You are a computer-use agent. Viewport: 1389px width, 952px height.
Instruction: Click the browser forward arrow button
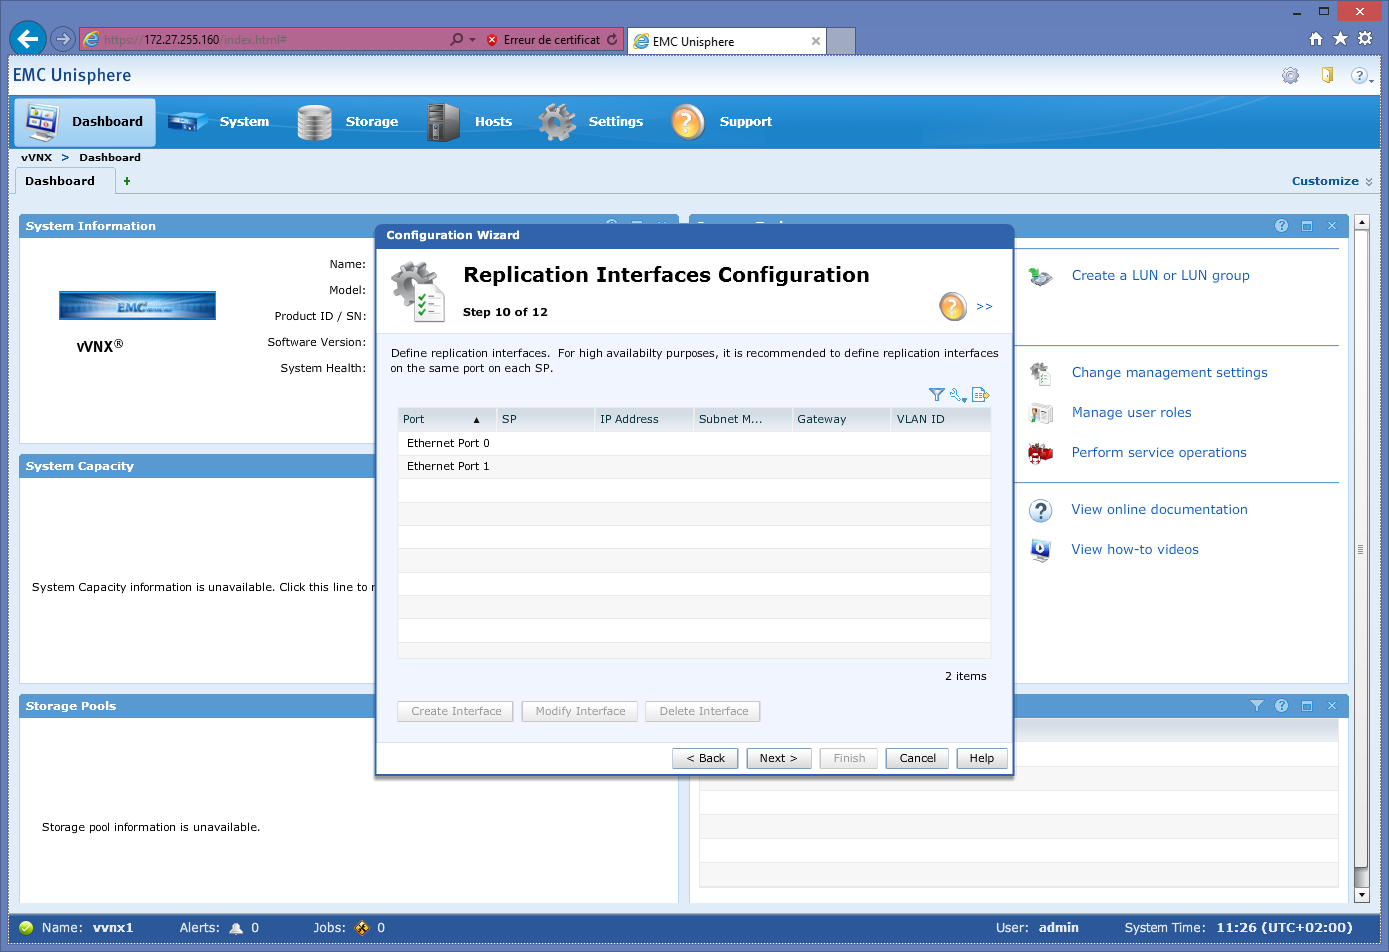(63, 39)
